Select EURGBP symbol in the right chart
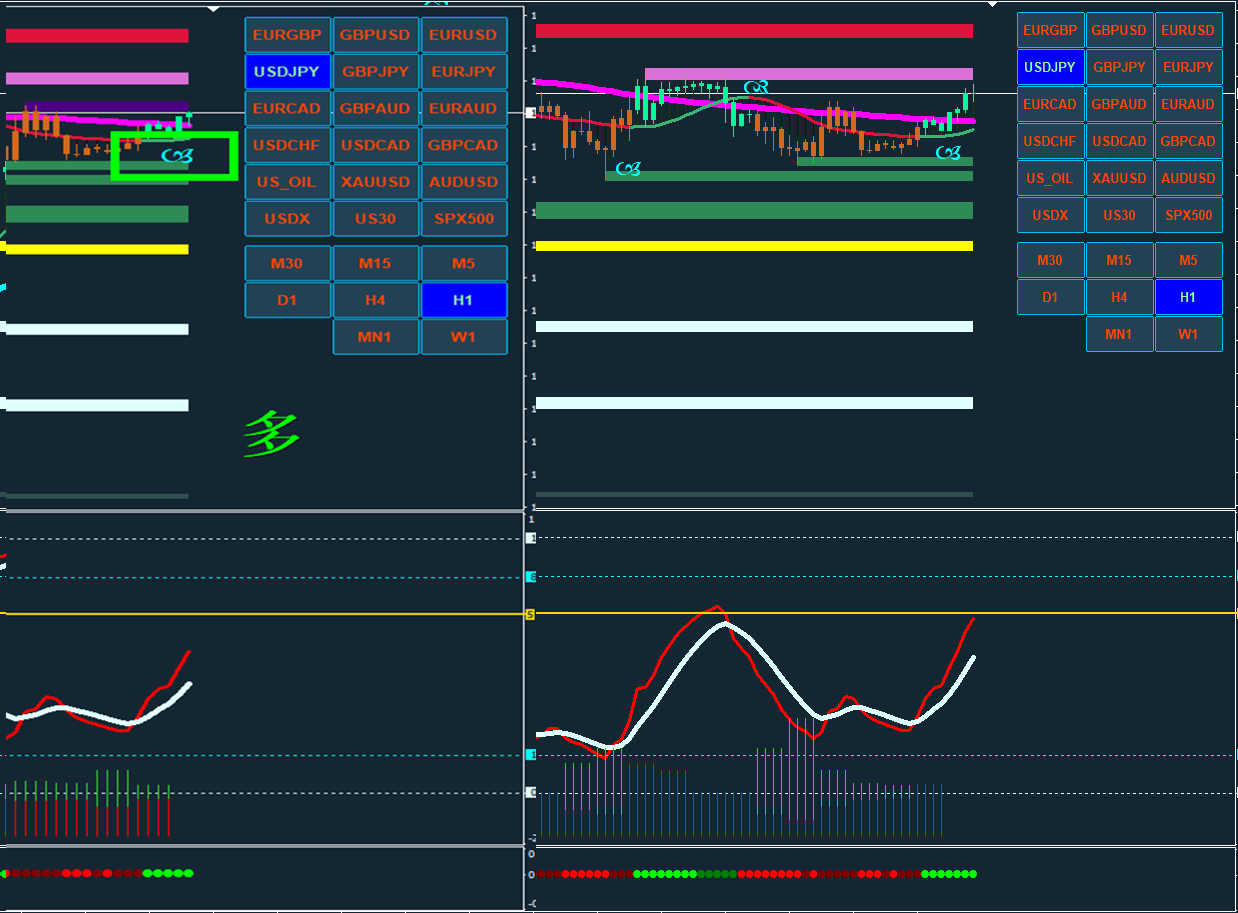 [x=1050, y=30]
